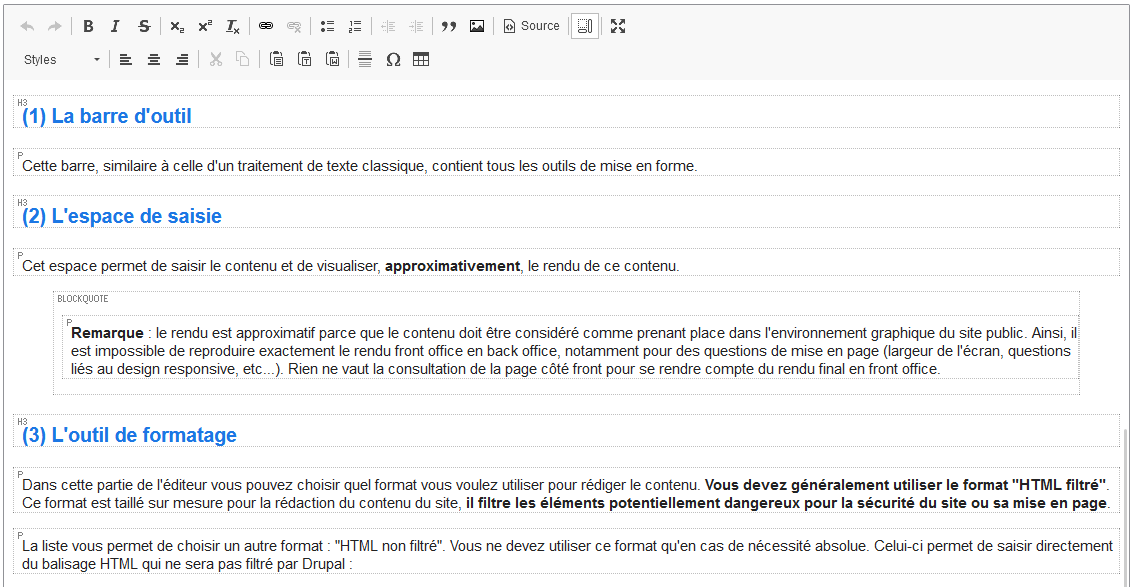Screen dimensions: 1133x587
Task: Insert a horizontal rule icon
Action: point(364,59)
